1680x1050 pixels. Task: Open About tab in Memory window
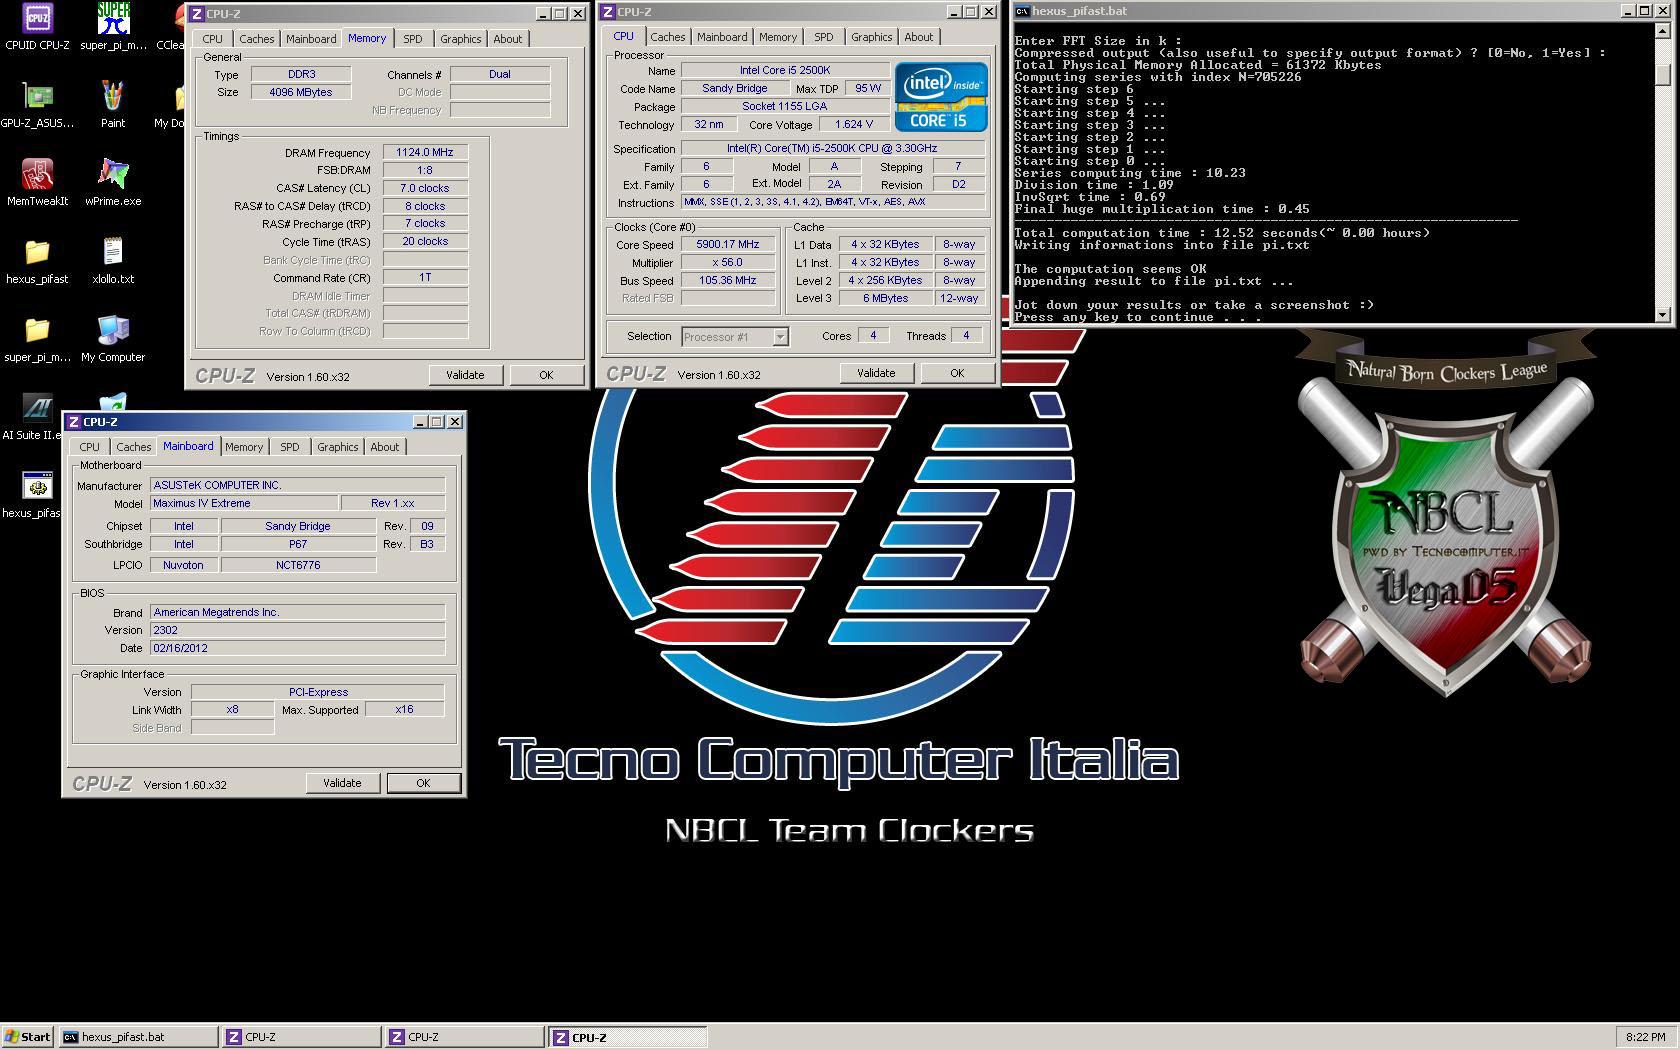[507, 39]
